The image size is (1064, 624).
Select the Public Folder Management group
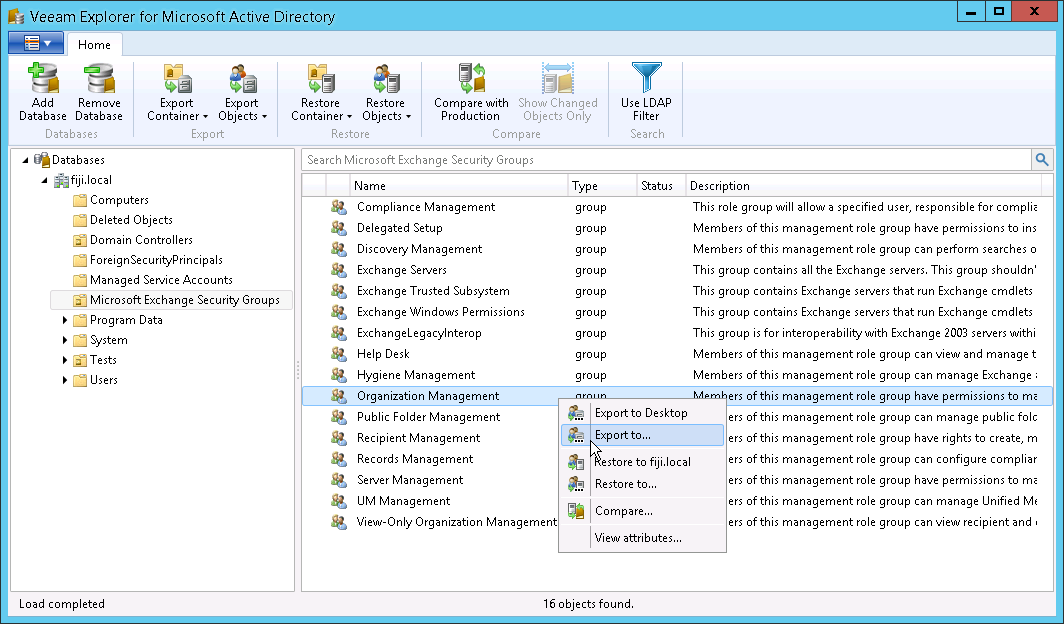tap(428, 417)
